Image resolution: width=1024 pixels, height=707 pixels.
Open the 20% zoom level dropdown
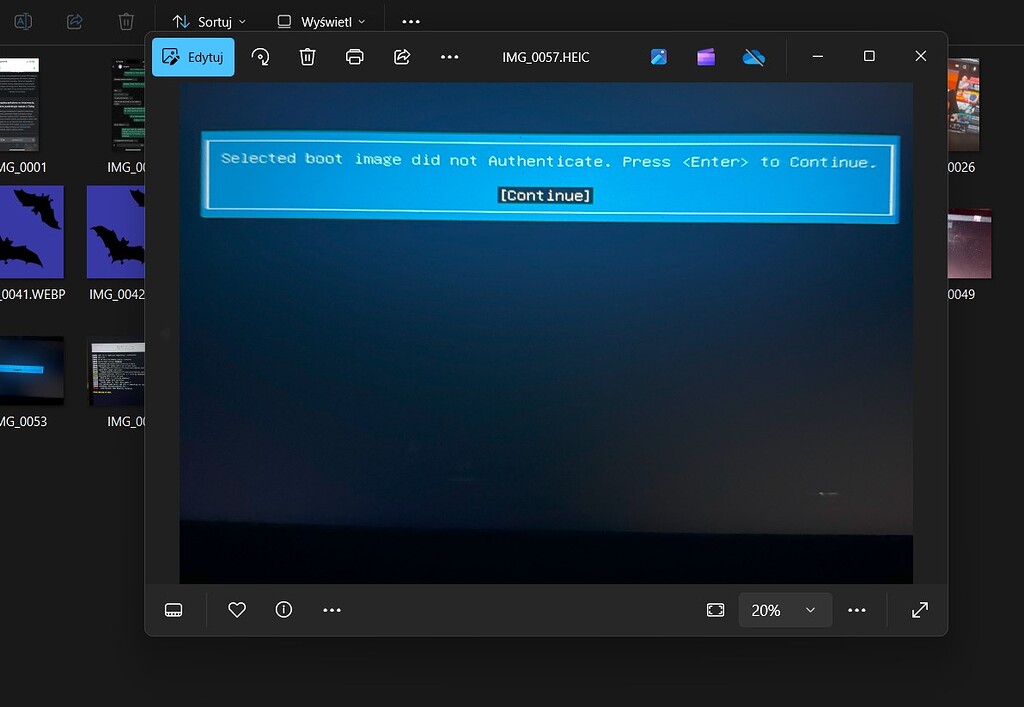(785, 610)
